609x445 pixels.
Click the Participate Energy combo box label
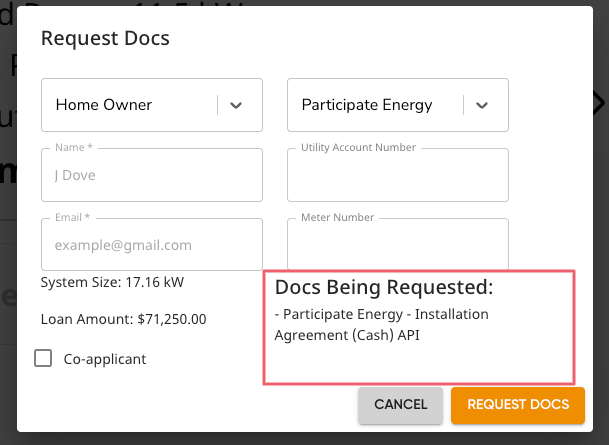pos(366,105)
